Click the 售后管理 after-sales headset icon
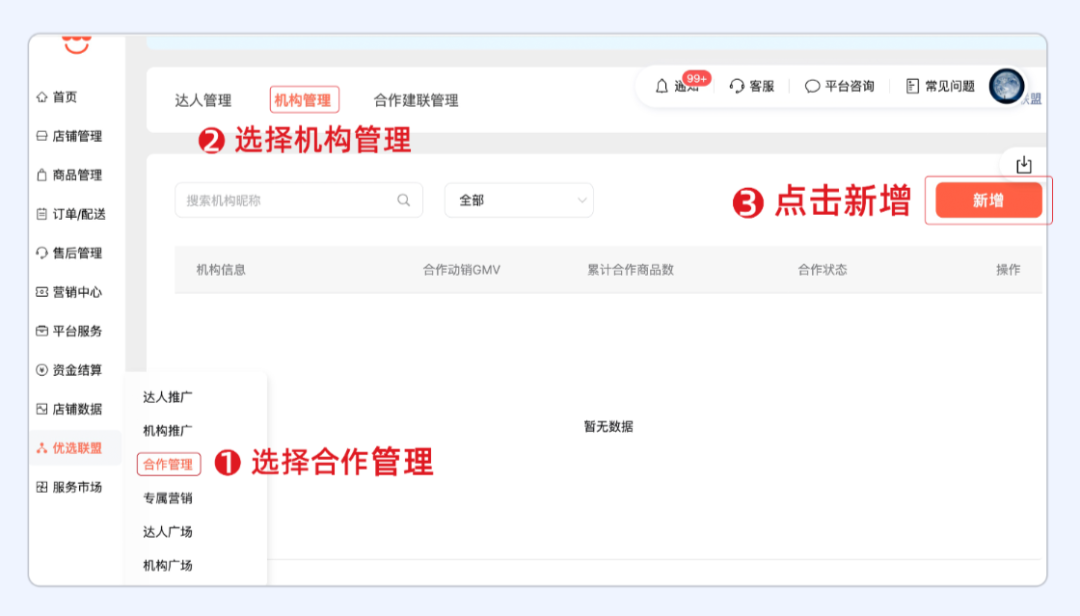This screenshot has width=1080, height=616. (40, 253)
